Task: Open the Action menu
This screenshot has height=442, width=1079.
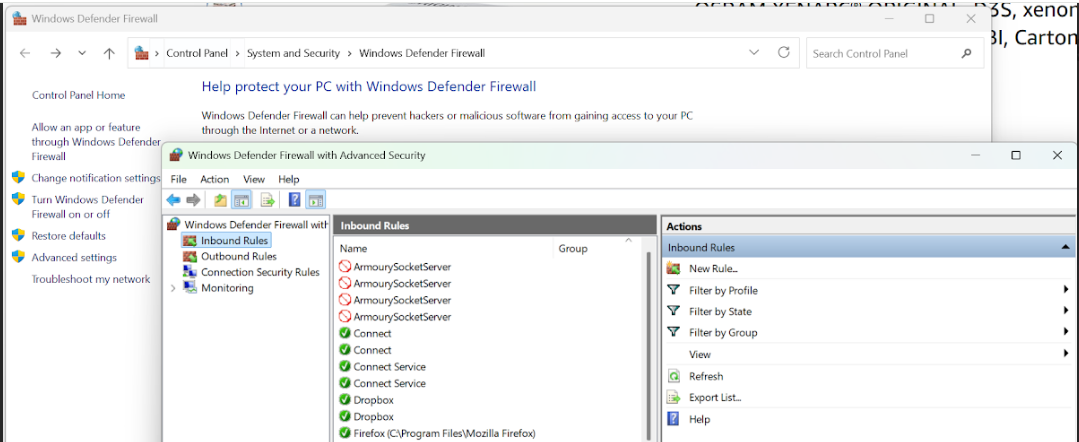Action: [214, 179]
